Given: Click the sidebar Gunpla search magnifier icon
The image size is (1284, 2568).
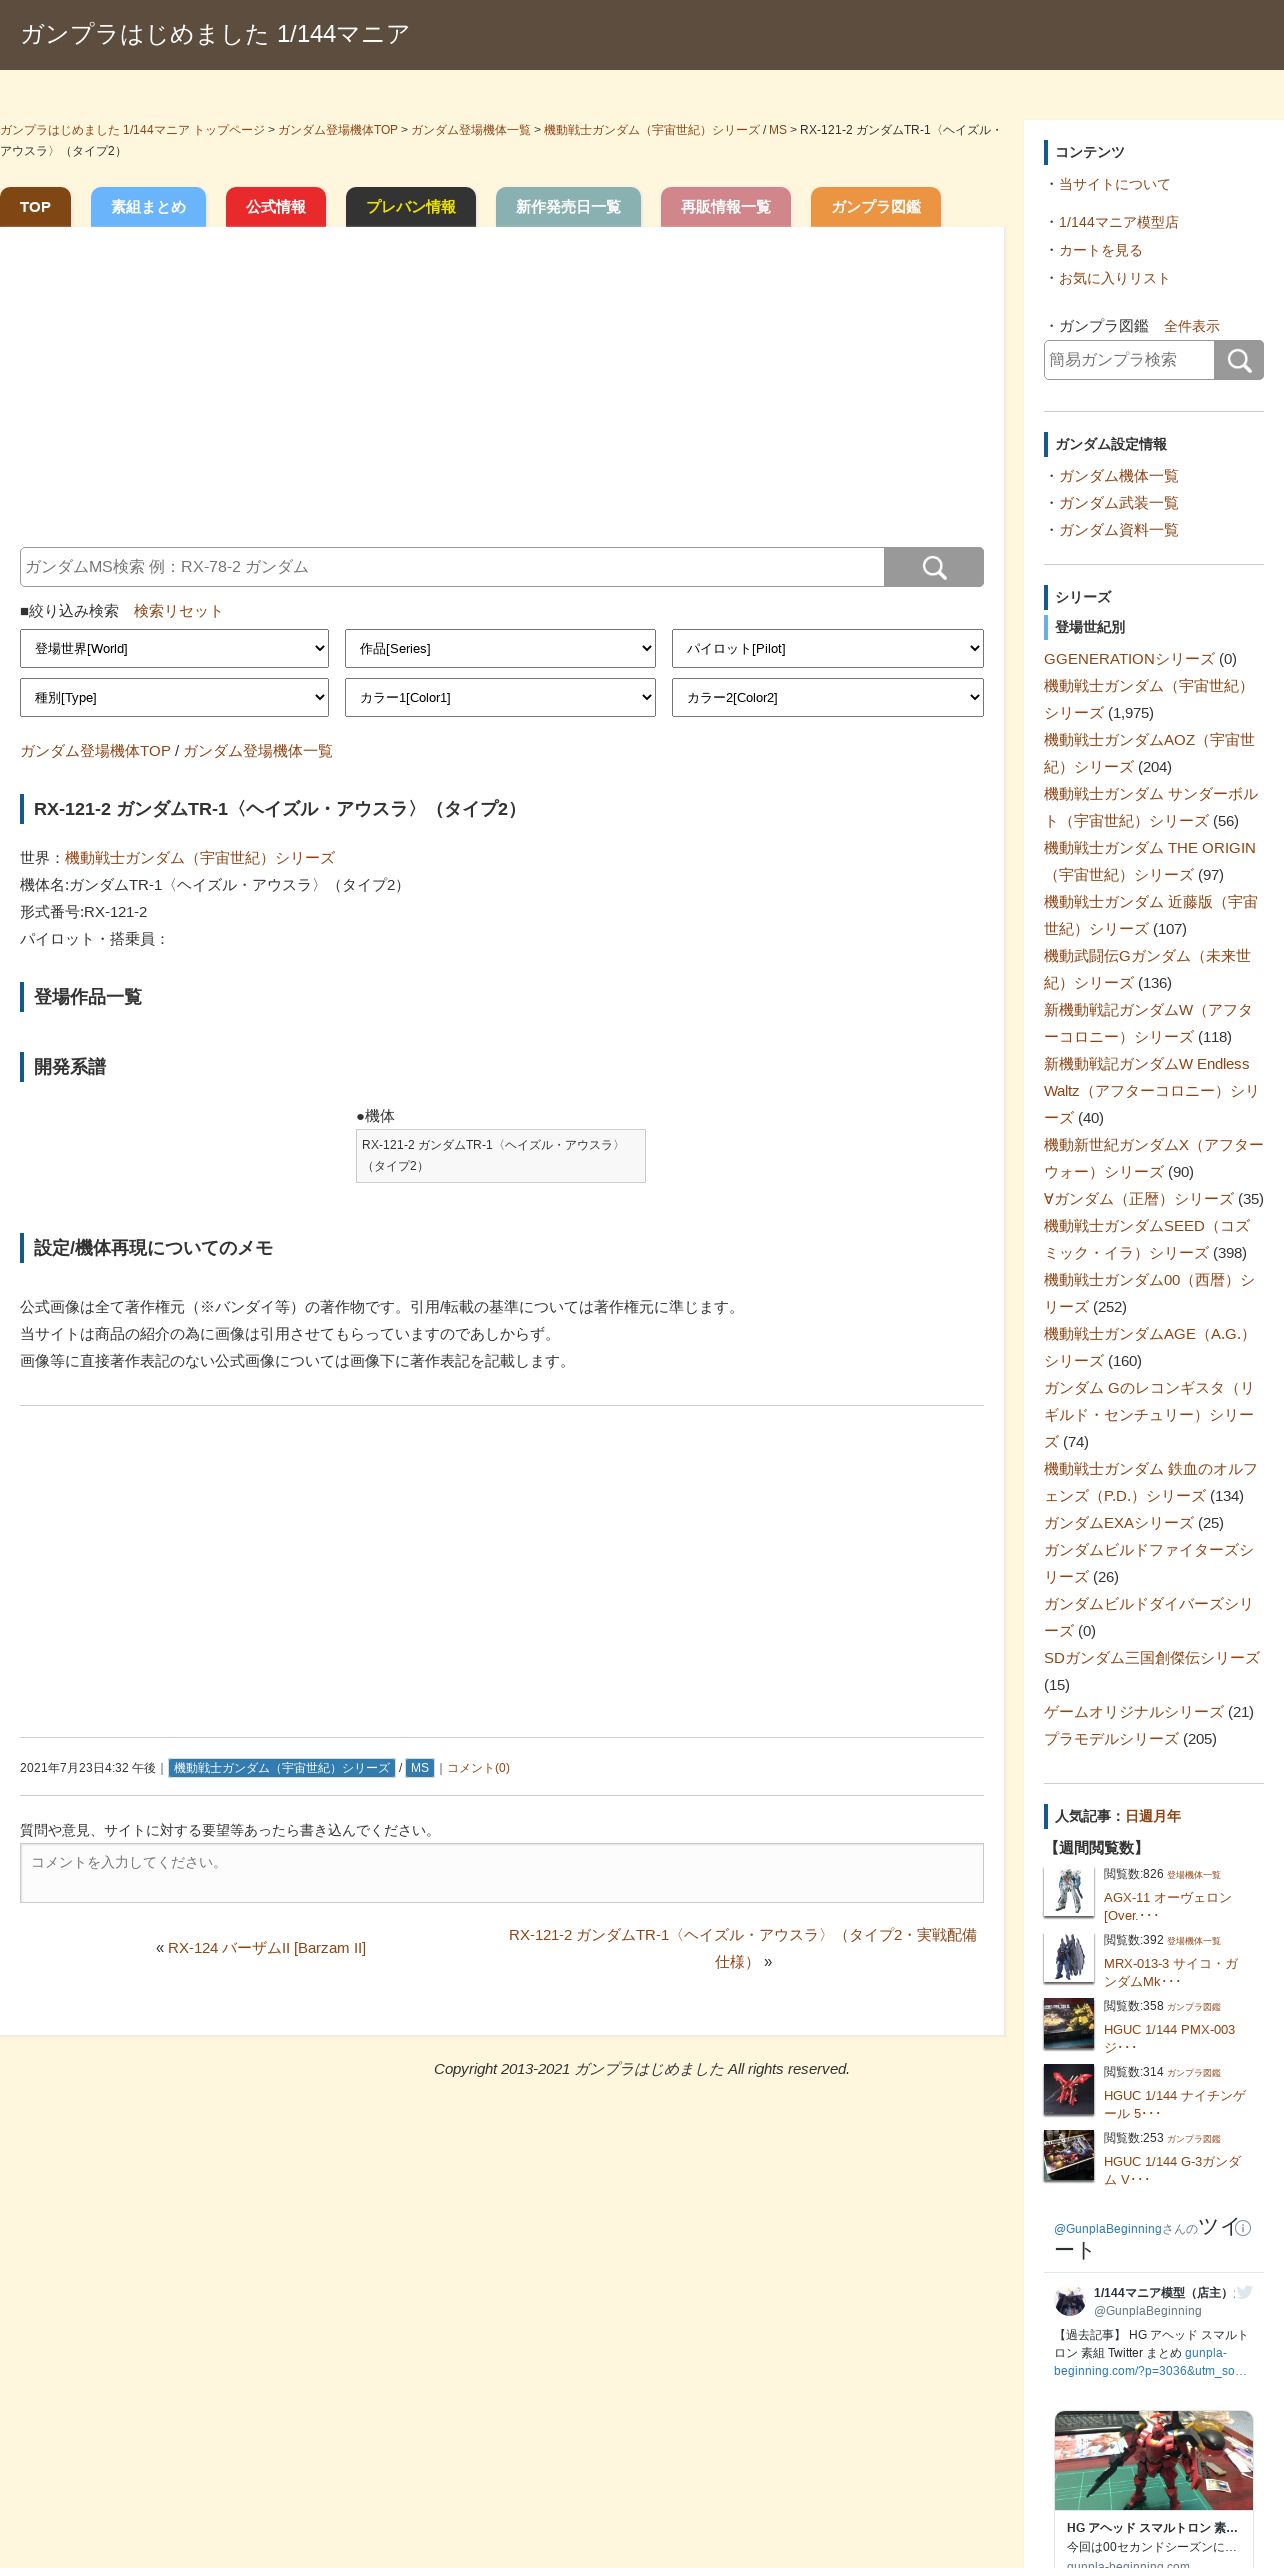Looking at the screenshot, I should [1239, 360].
